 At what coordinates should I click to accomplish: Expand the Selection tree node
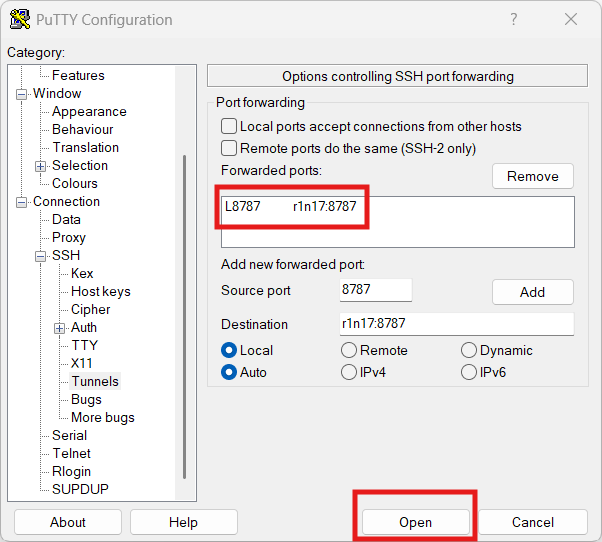click(41, 166)
